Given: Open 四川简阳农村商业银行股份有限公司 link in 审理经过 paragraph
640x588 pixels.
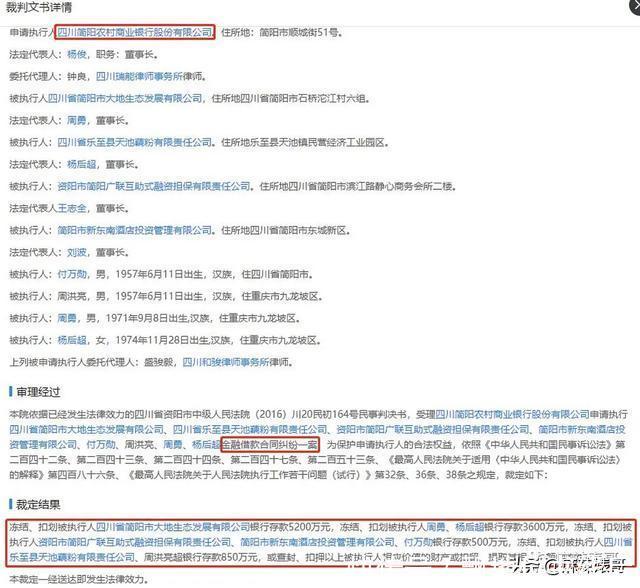Looking at the screenshot, I should [513, 415].
